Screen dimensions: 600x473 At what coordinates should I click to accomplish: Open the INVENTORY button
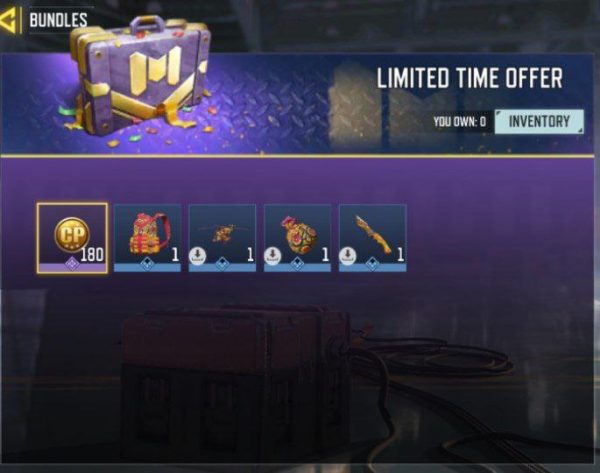(539, 122)
